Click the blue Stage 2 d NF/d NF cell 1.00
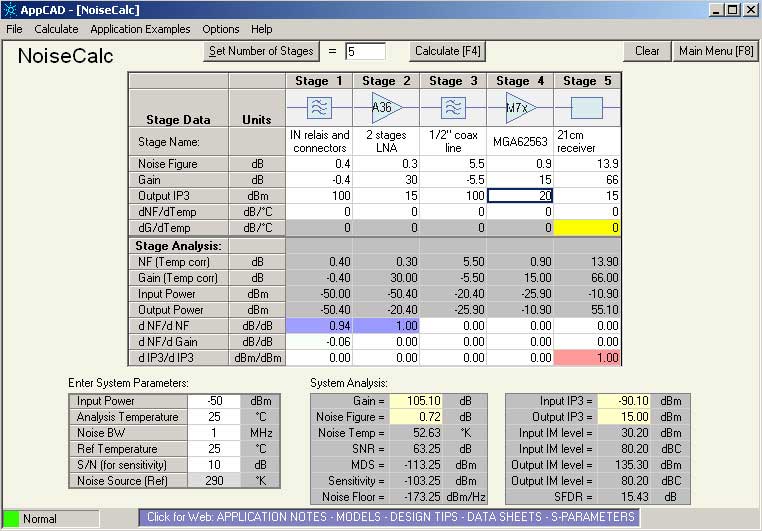The height and width of the screenshot is (531, 762). click(x=386, y=325)
